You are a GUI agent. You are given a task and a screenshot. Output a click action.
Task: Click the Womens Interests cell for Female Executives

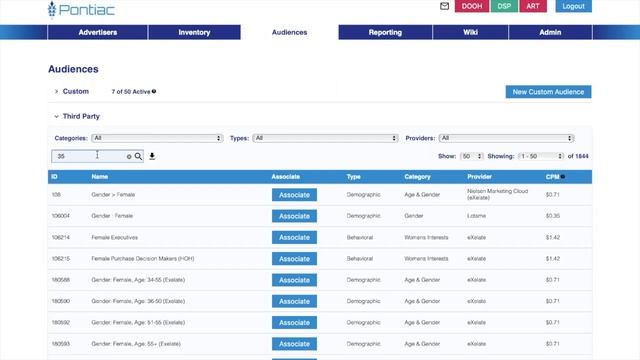pyautogui.click(x=426, y=238)
